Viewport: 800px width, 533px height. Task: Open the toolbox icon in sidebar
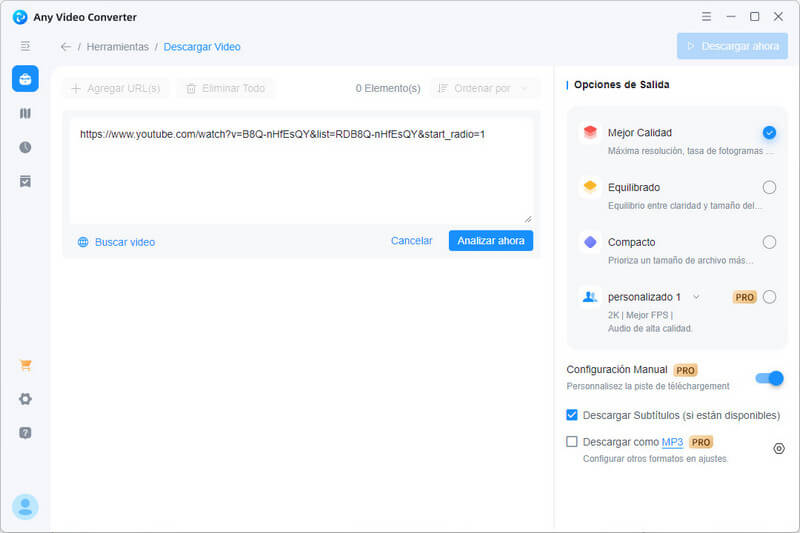tap(25, 79)
